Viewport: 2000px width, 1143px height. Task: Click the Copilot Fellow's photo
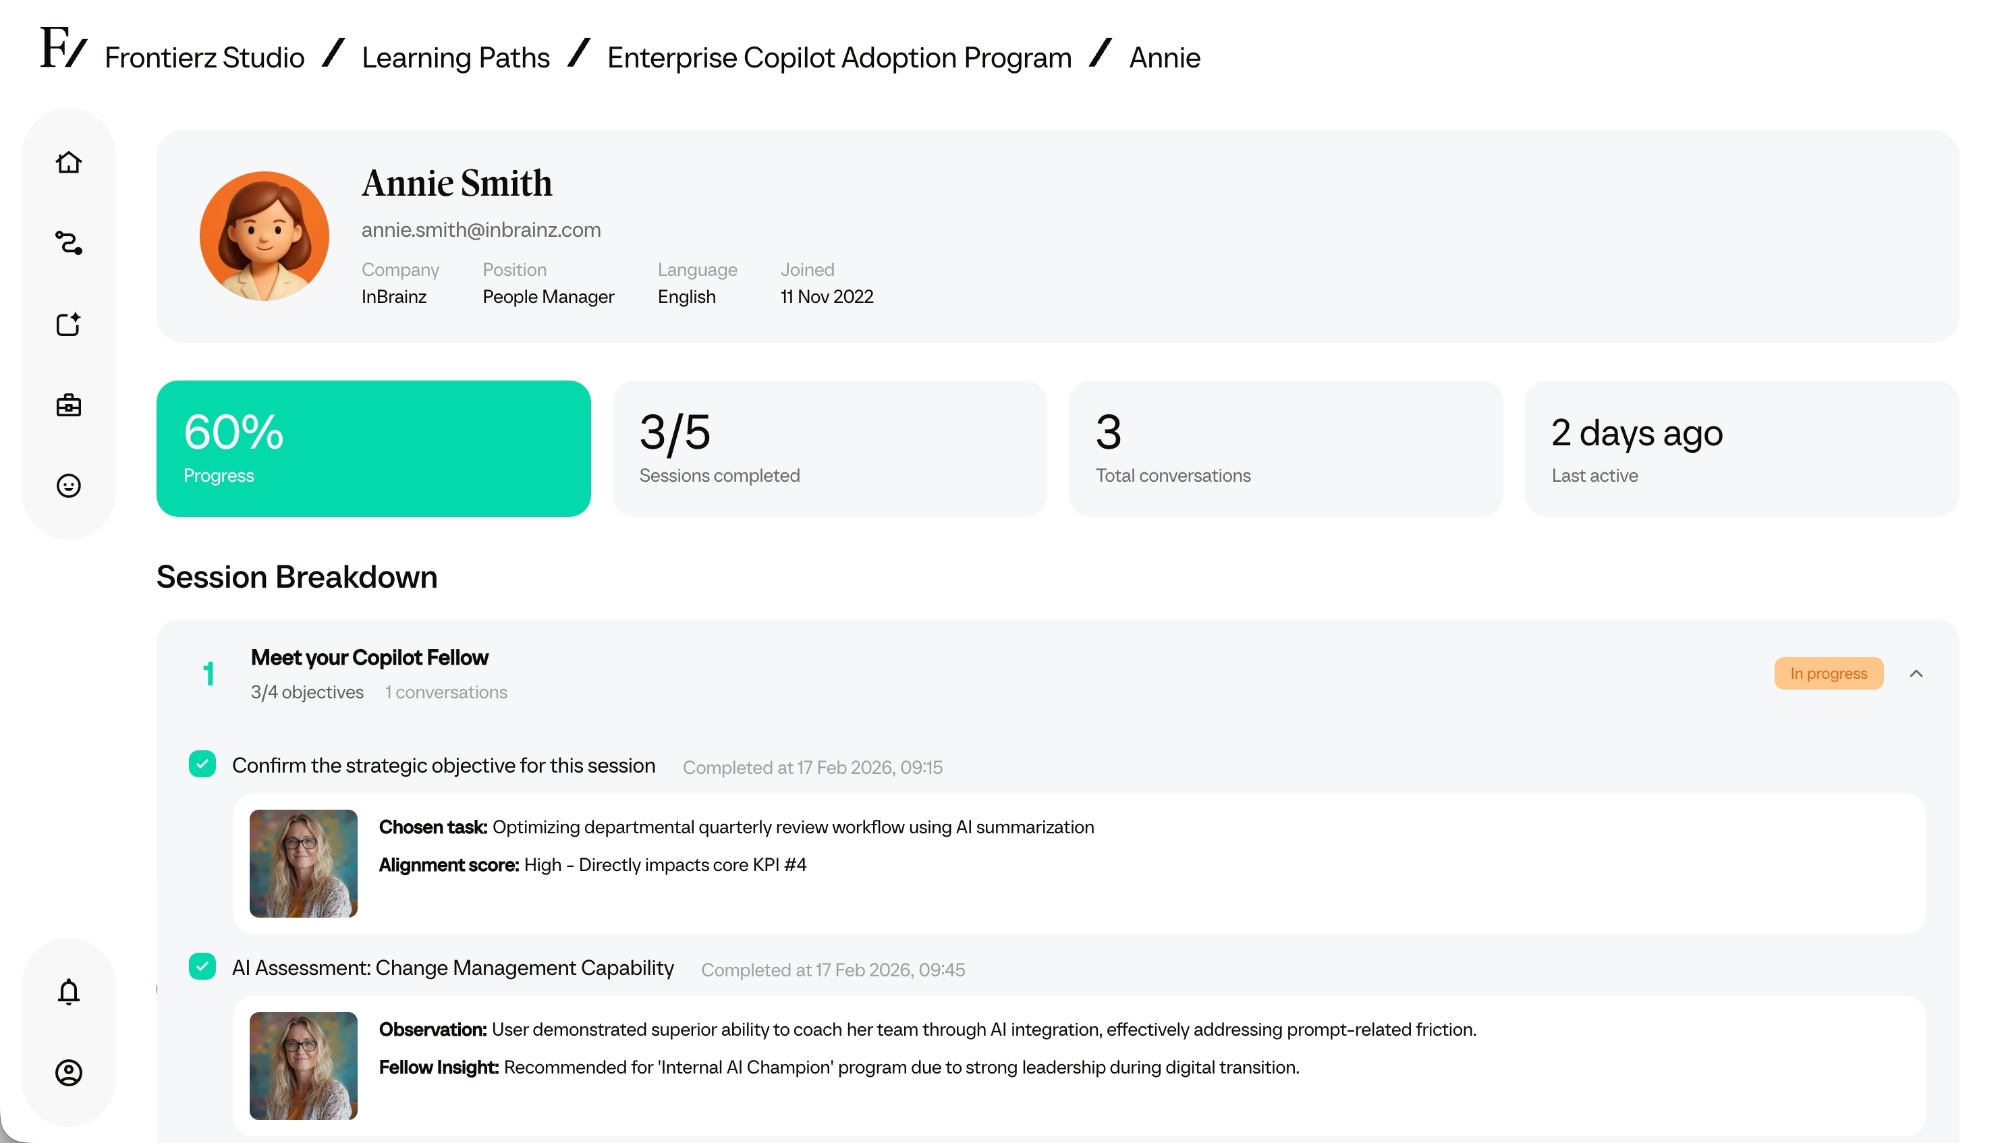[x=303, y=863]
